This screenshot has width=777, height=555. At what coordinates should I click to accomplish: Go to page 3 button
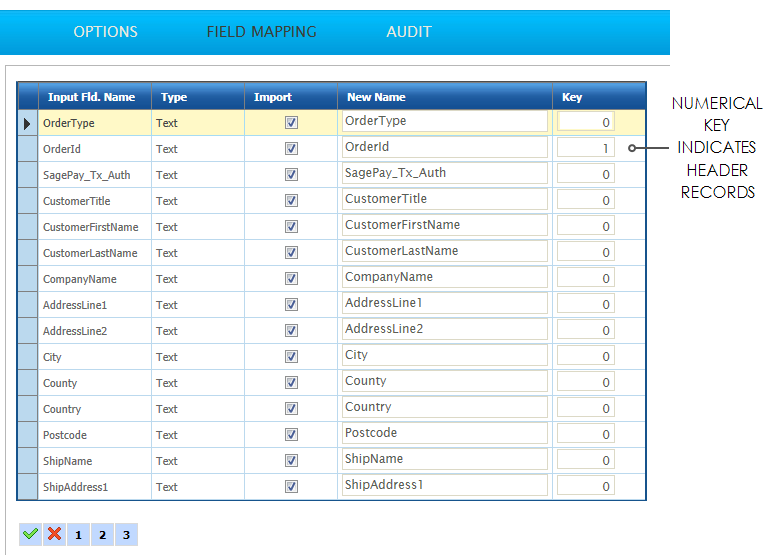126,535
